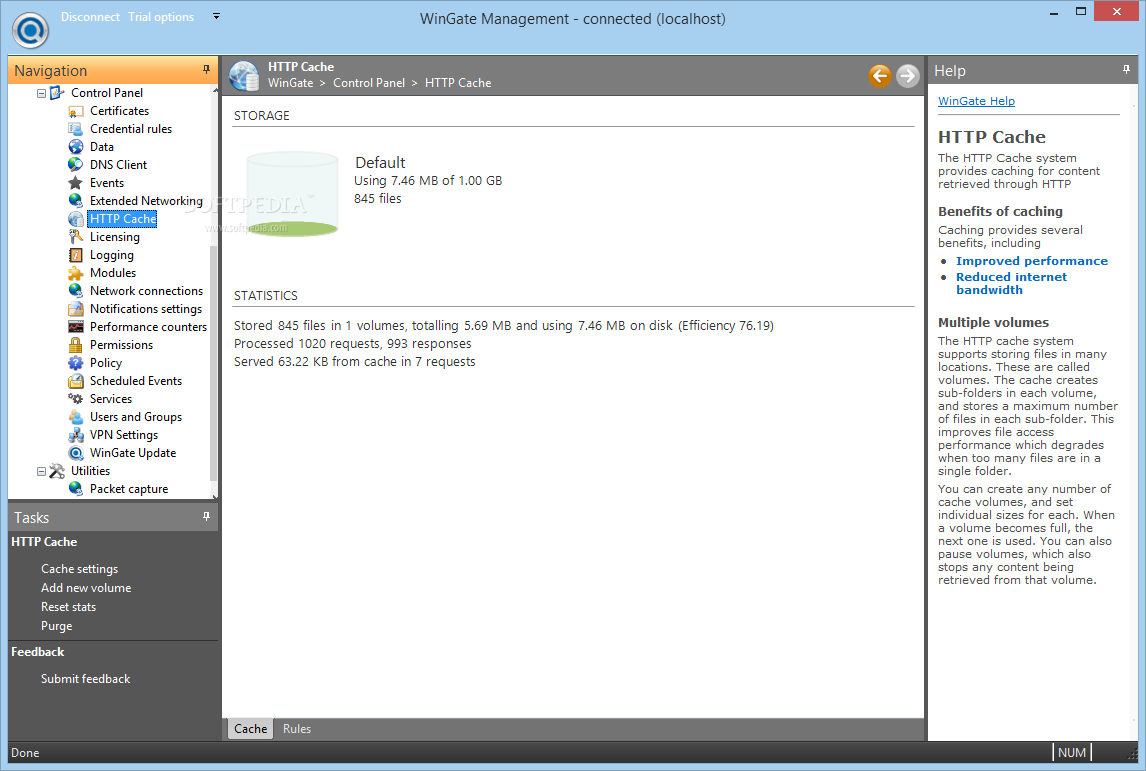This screenshot has width=1146, height=771.
Task: Click the Scheduled Events calendar icon
Action: pyautogui.click(x=75, y=381)
